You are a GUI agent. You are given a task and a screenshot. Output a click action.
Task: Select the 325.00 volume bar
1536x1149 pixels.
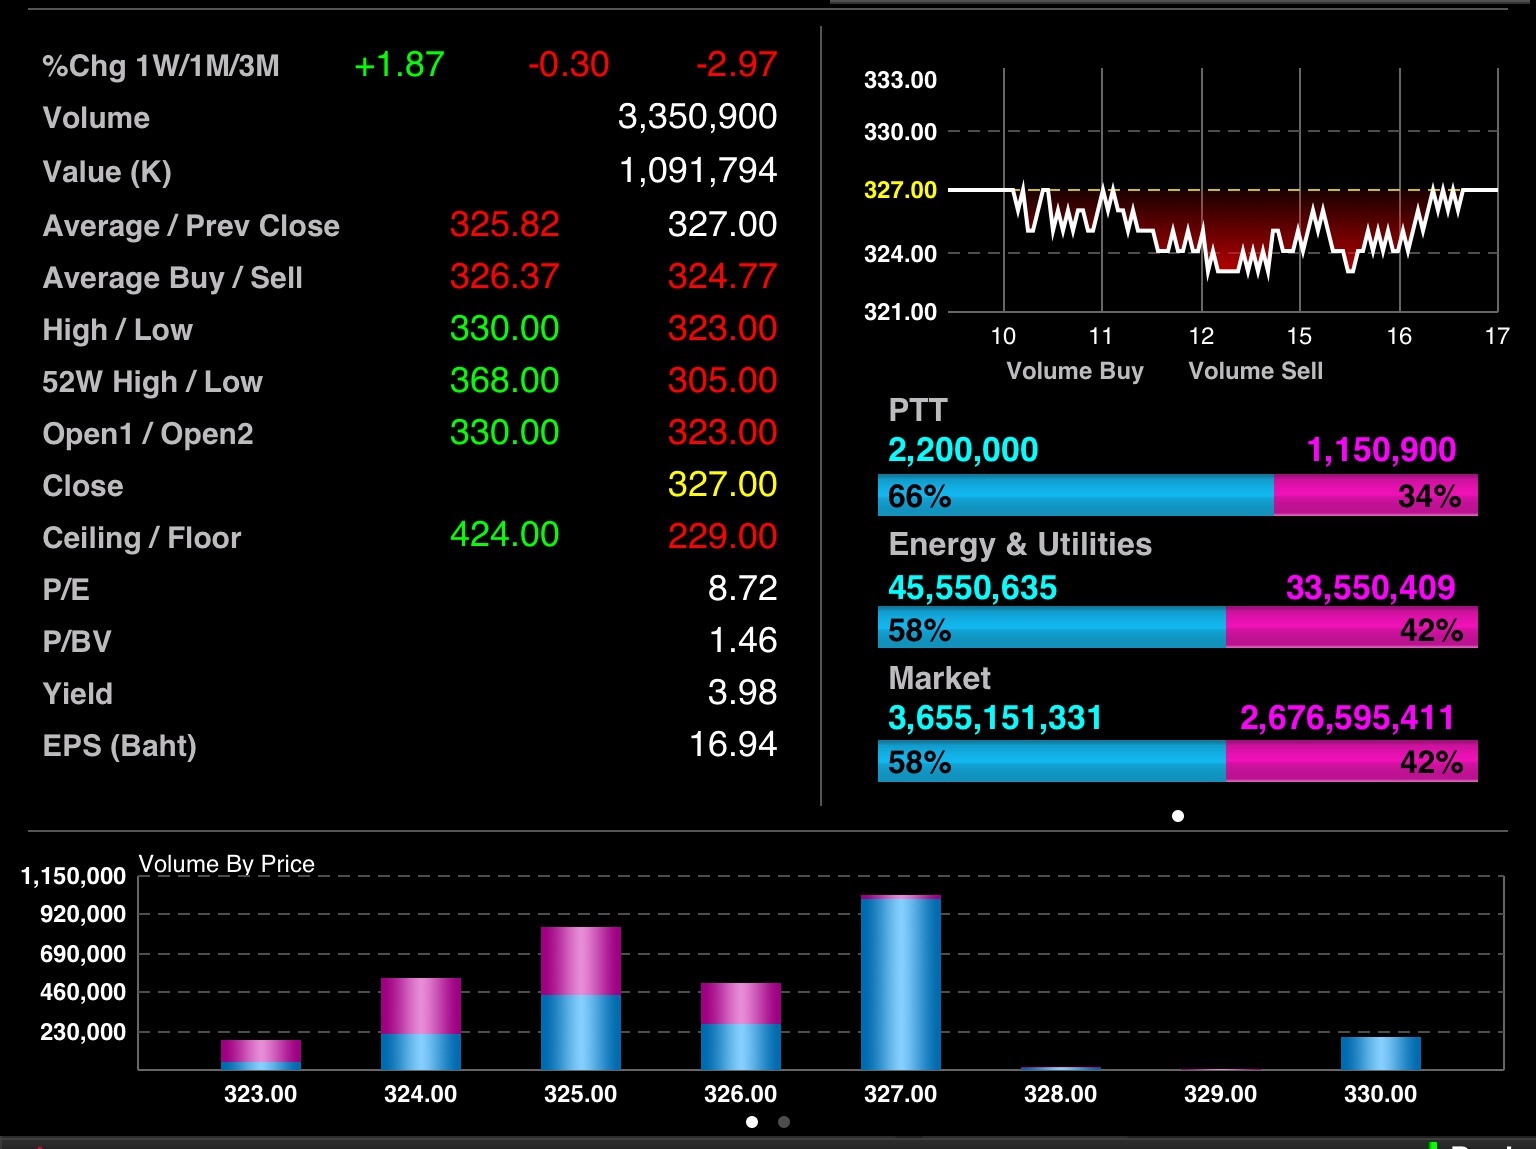tap(580, 998)
